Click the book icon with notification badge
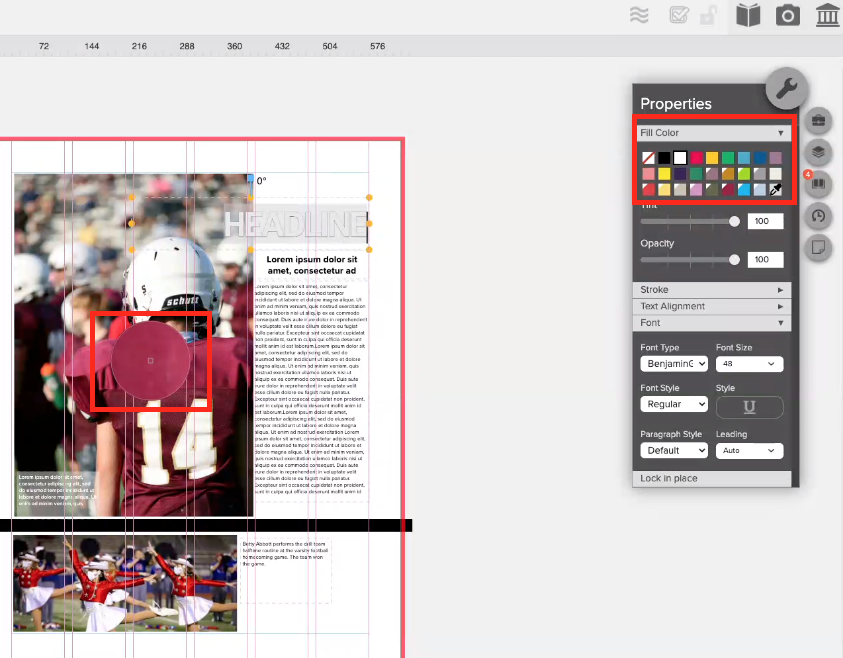 [818, 185]
